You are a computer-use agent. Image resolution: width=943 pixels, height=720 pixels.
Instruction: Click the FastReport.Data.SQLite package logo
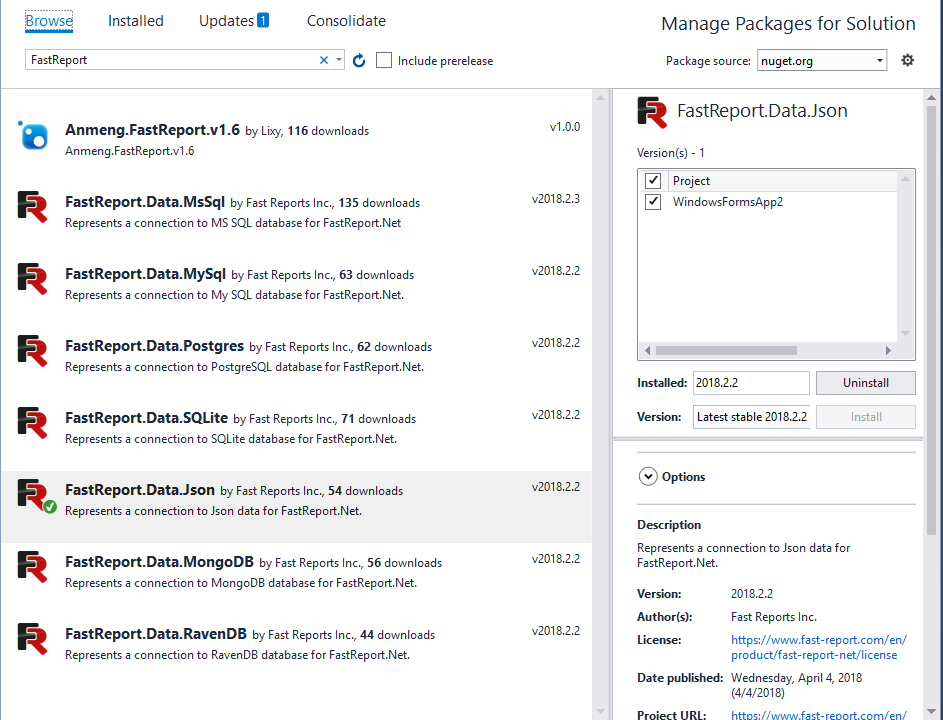pos(32,422)
